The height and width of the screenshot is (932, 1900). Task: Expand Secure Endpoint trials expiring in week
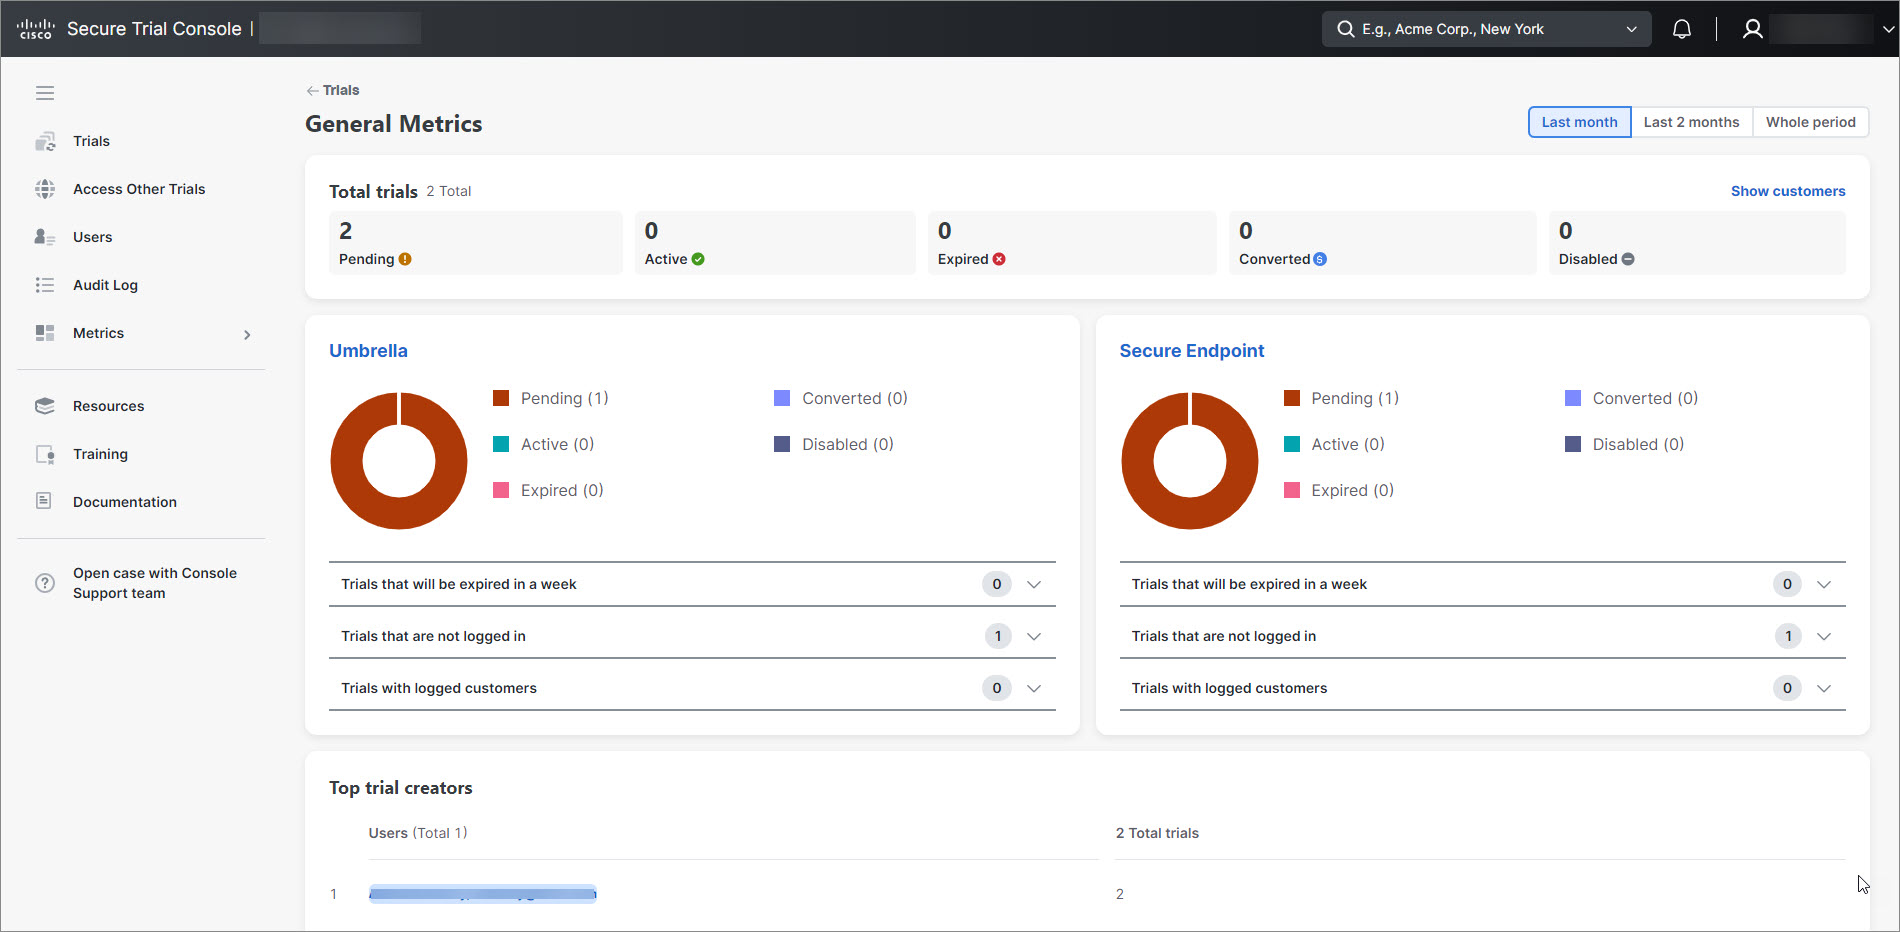click(1824, 584)
